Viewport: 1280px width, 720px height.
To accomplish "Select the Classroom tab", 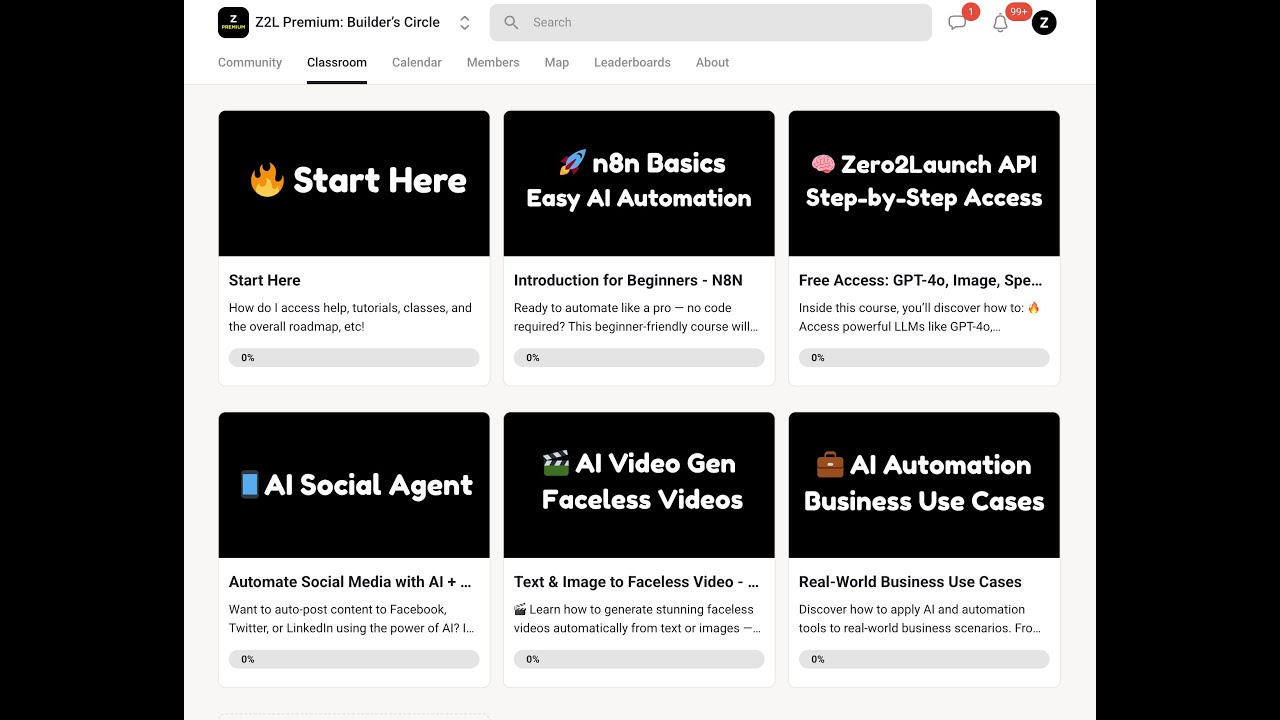I will (x=337, y=62).
